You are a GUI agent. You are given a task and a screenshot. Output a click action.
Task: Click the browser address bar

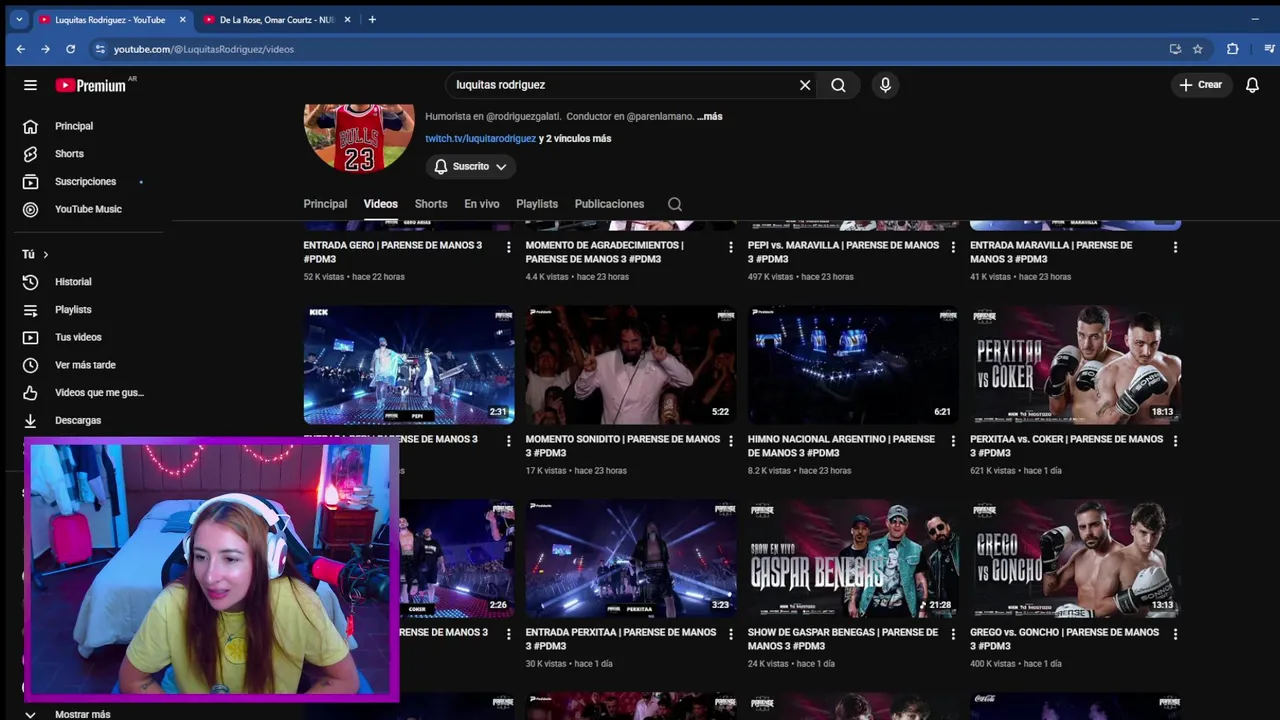point(630,49)
